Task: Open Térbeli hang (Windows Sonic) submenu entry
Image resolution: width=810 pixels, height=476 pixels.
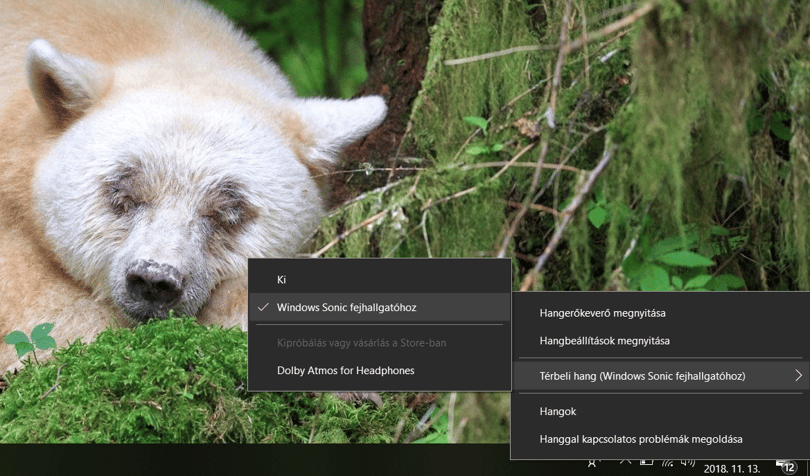Action: tap(661, 376)
